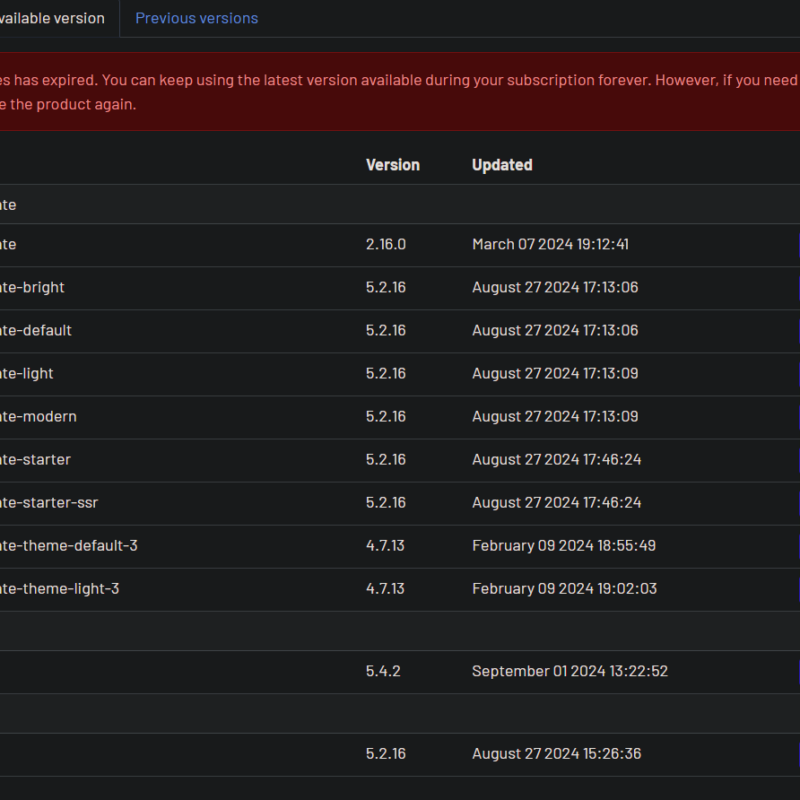Image resolution: width=800 pixels, height=800 pixels.
Task: Click the package name ending in -modern
Action: (x=38, y=417)
